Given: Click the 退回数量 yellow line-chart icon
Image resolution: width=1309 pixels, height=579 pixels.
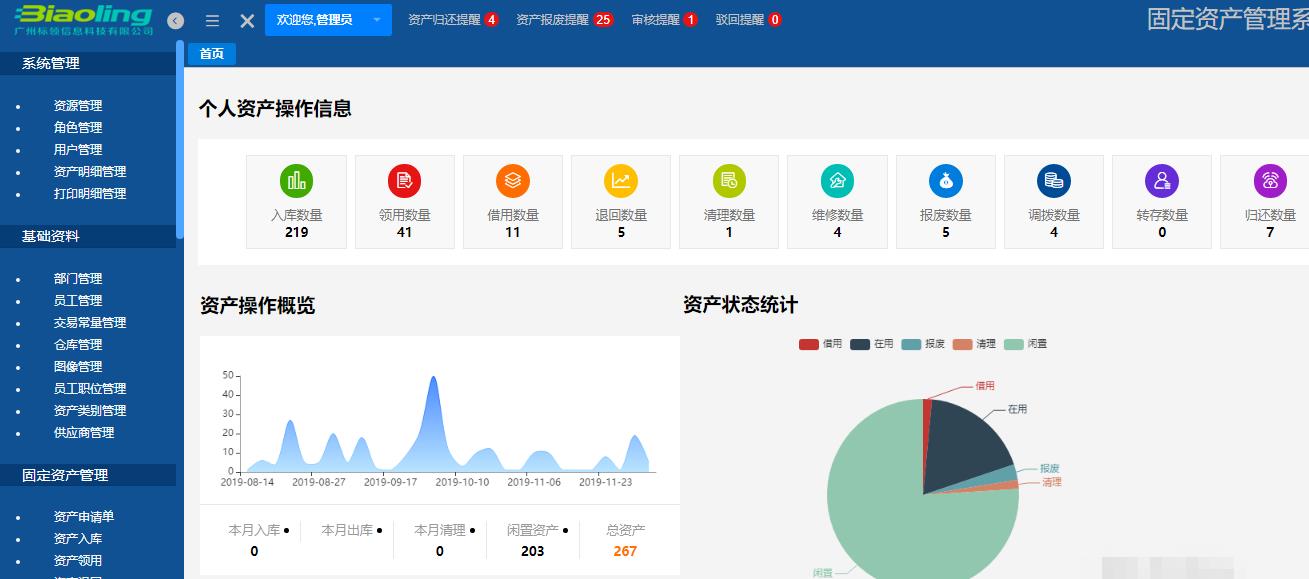Looking at the screenshot, I should [x=621, y=183].
